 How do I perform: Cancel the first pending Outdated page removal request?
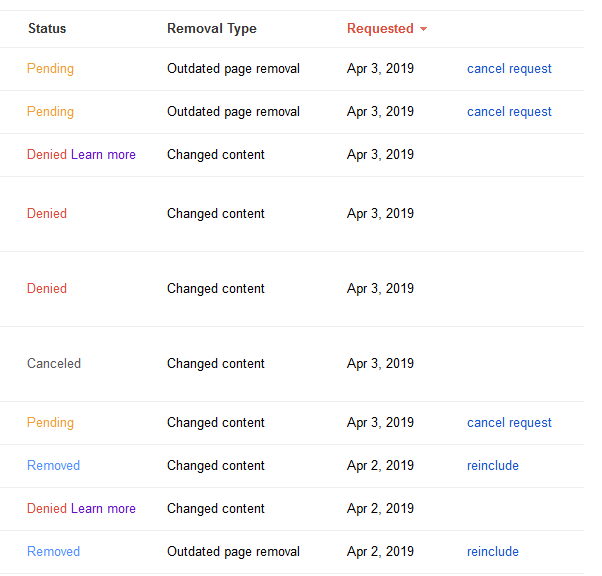[x=509, y=69]
